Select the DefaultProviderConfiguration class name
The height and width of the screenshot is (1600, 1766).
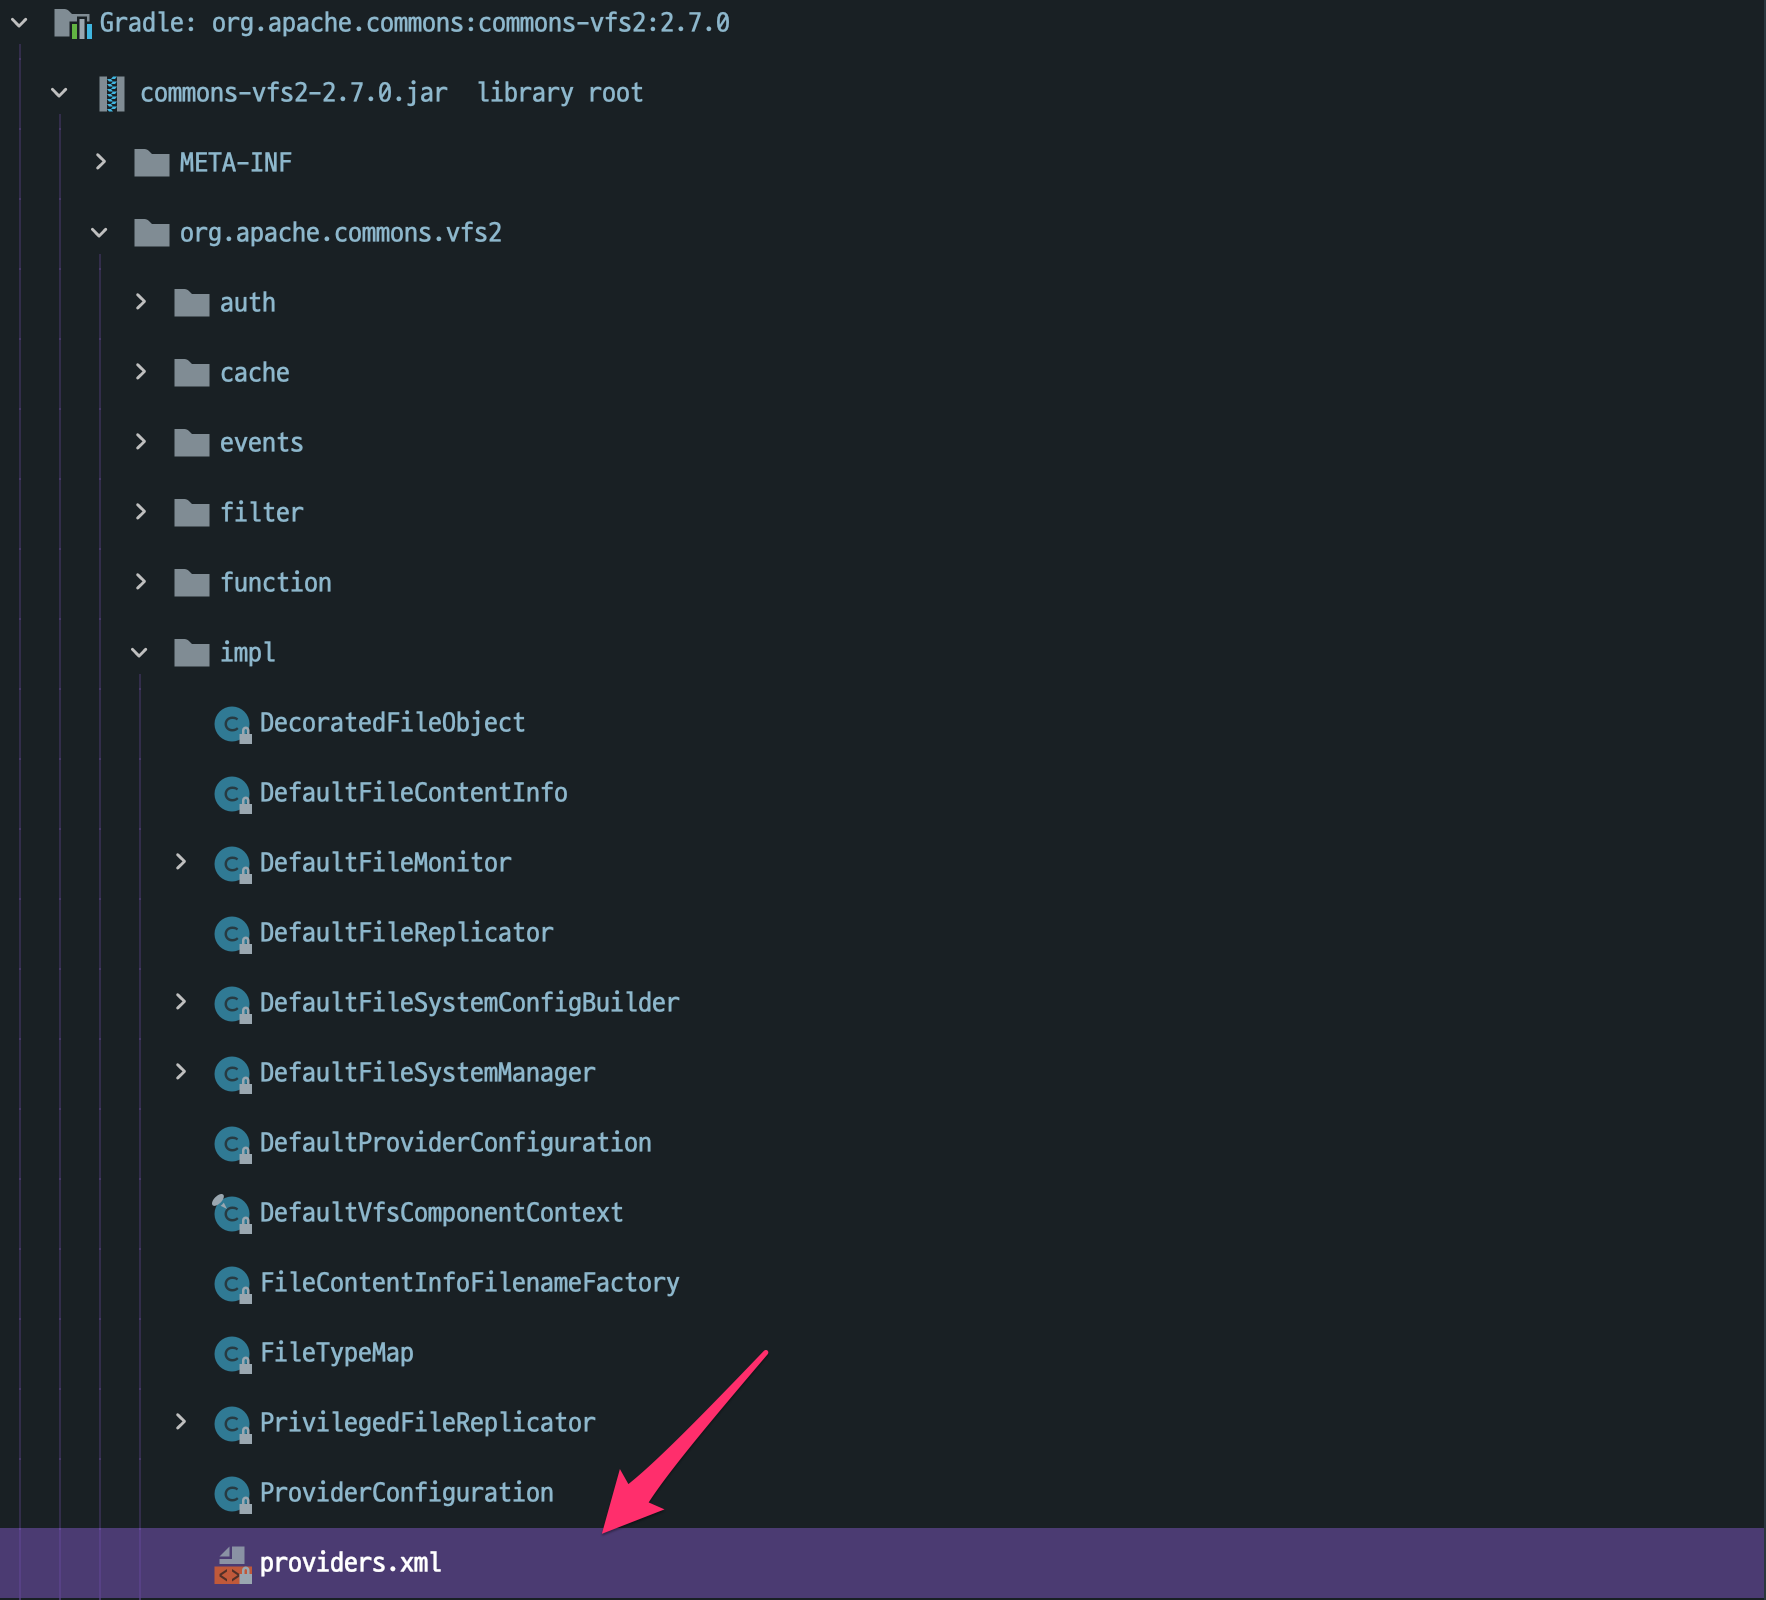455,1142
